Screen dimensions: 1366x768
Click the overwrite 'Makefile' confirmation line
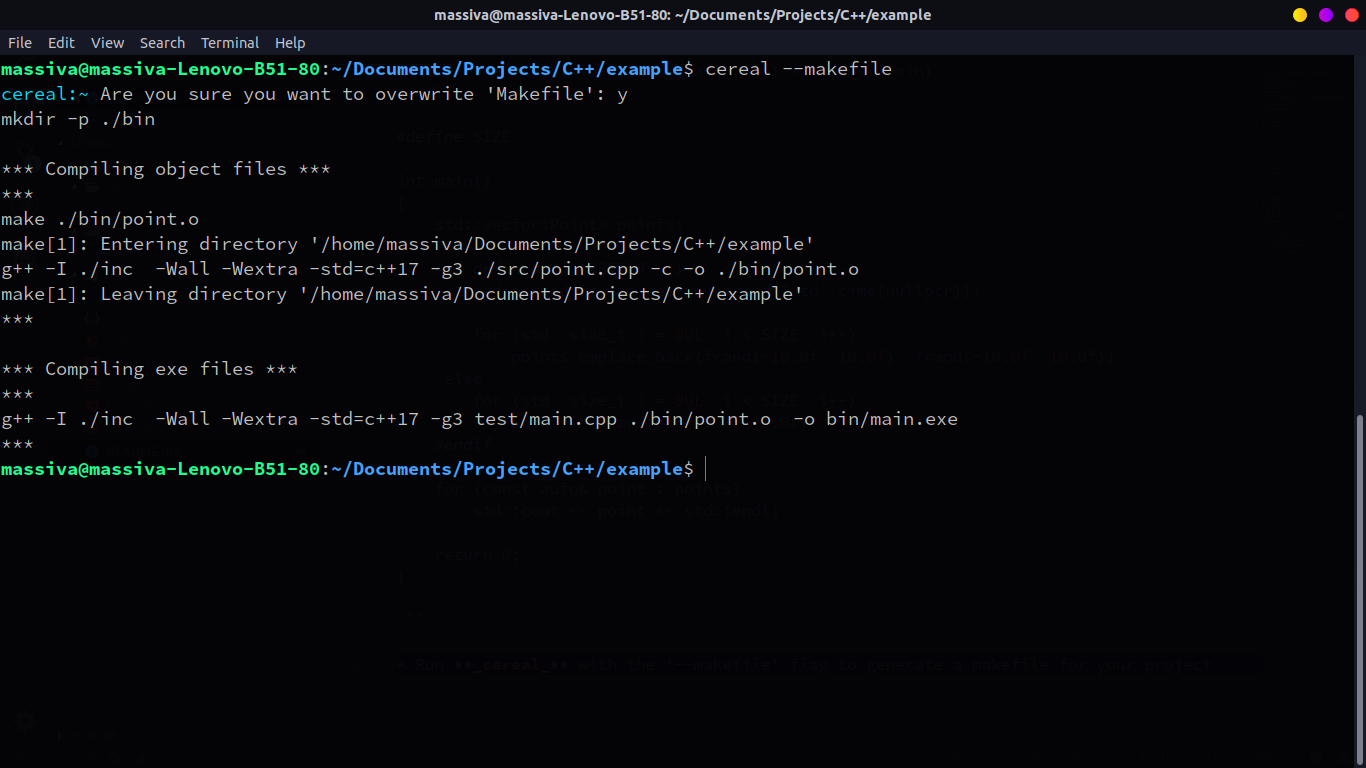click(x=314, y=94)
